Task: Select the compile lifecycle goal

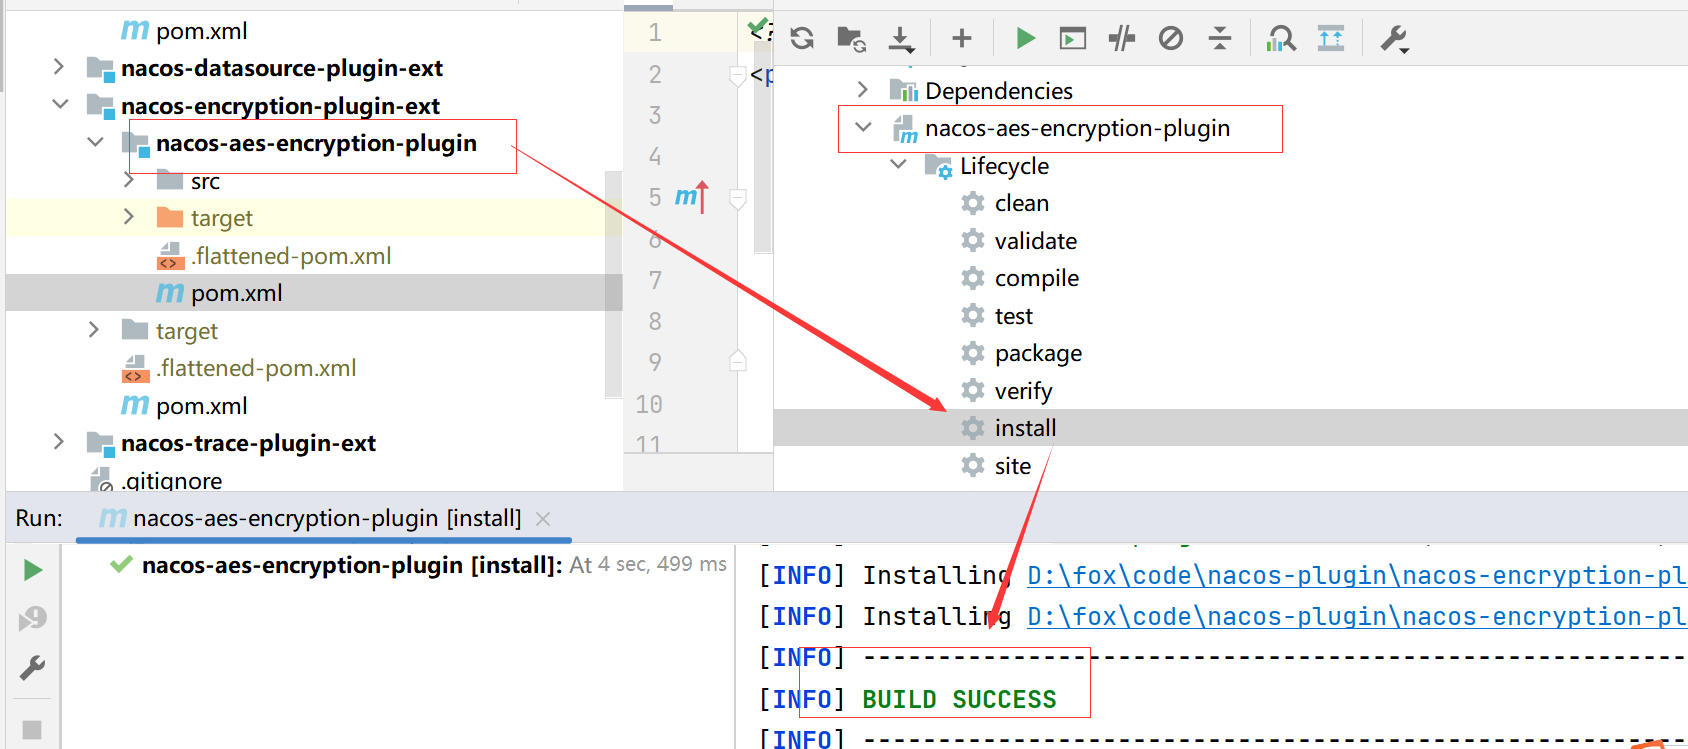Action: 1037,278
